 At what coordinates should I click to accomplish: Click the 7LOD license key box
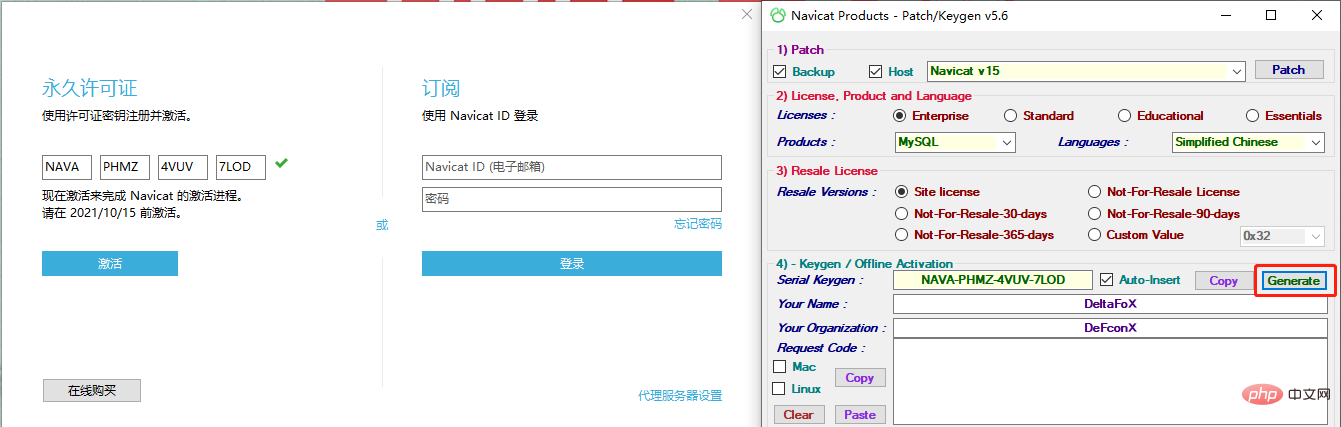point(241,167)
